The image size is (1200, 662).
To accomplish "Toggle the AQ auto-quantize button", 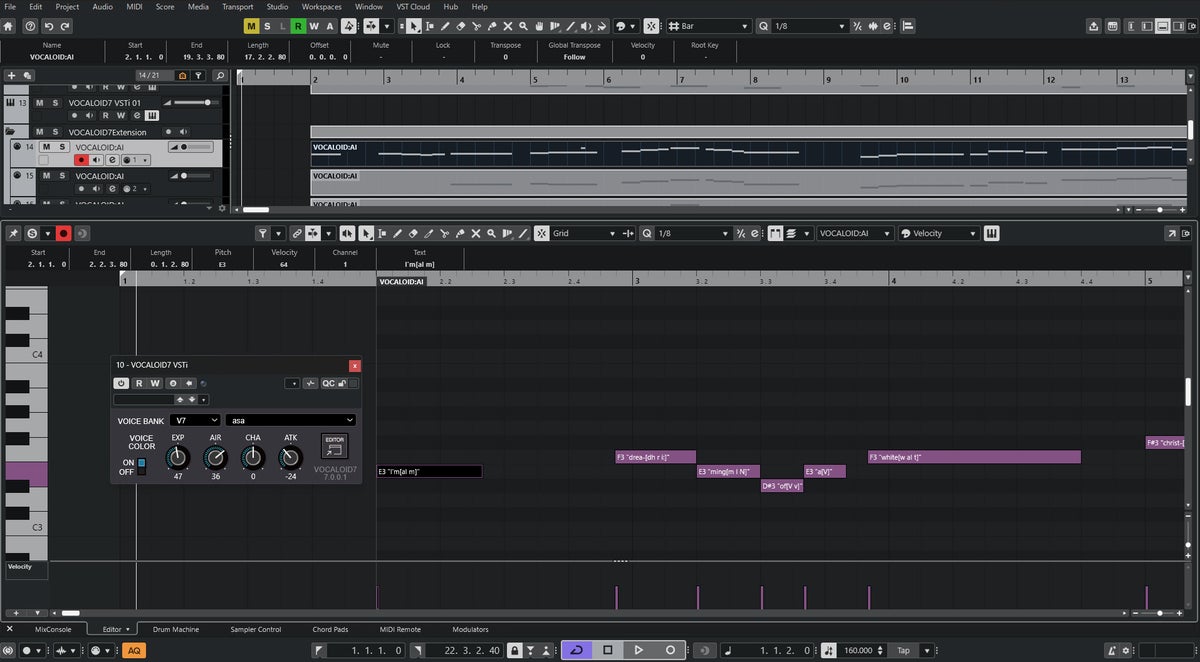I will 134,650.
